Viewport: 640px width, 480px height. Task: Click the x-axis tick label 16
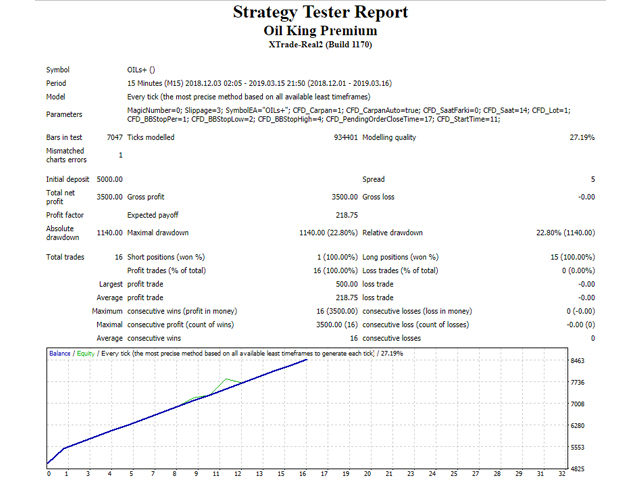(302, 474)
